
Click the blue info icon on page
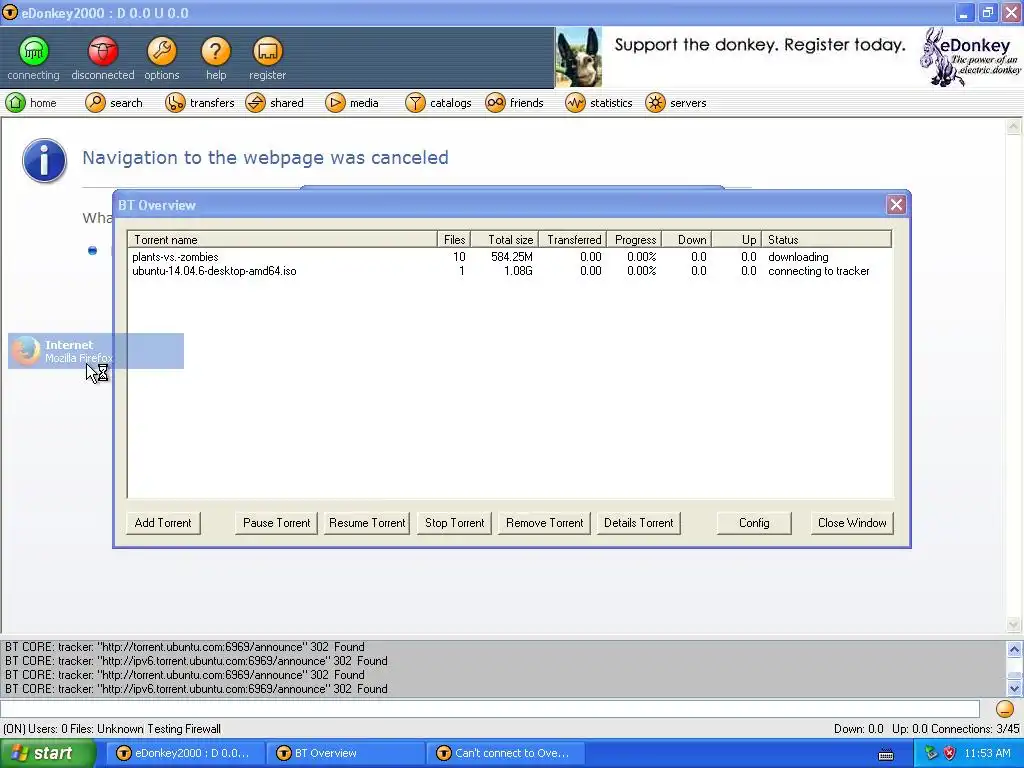pos(44,160)
